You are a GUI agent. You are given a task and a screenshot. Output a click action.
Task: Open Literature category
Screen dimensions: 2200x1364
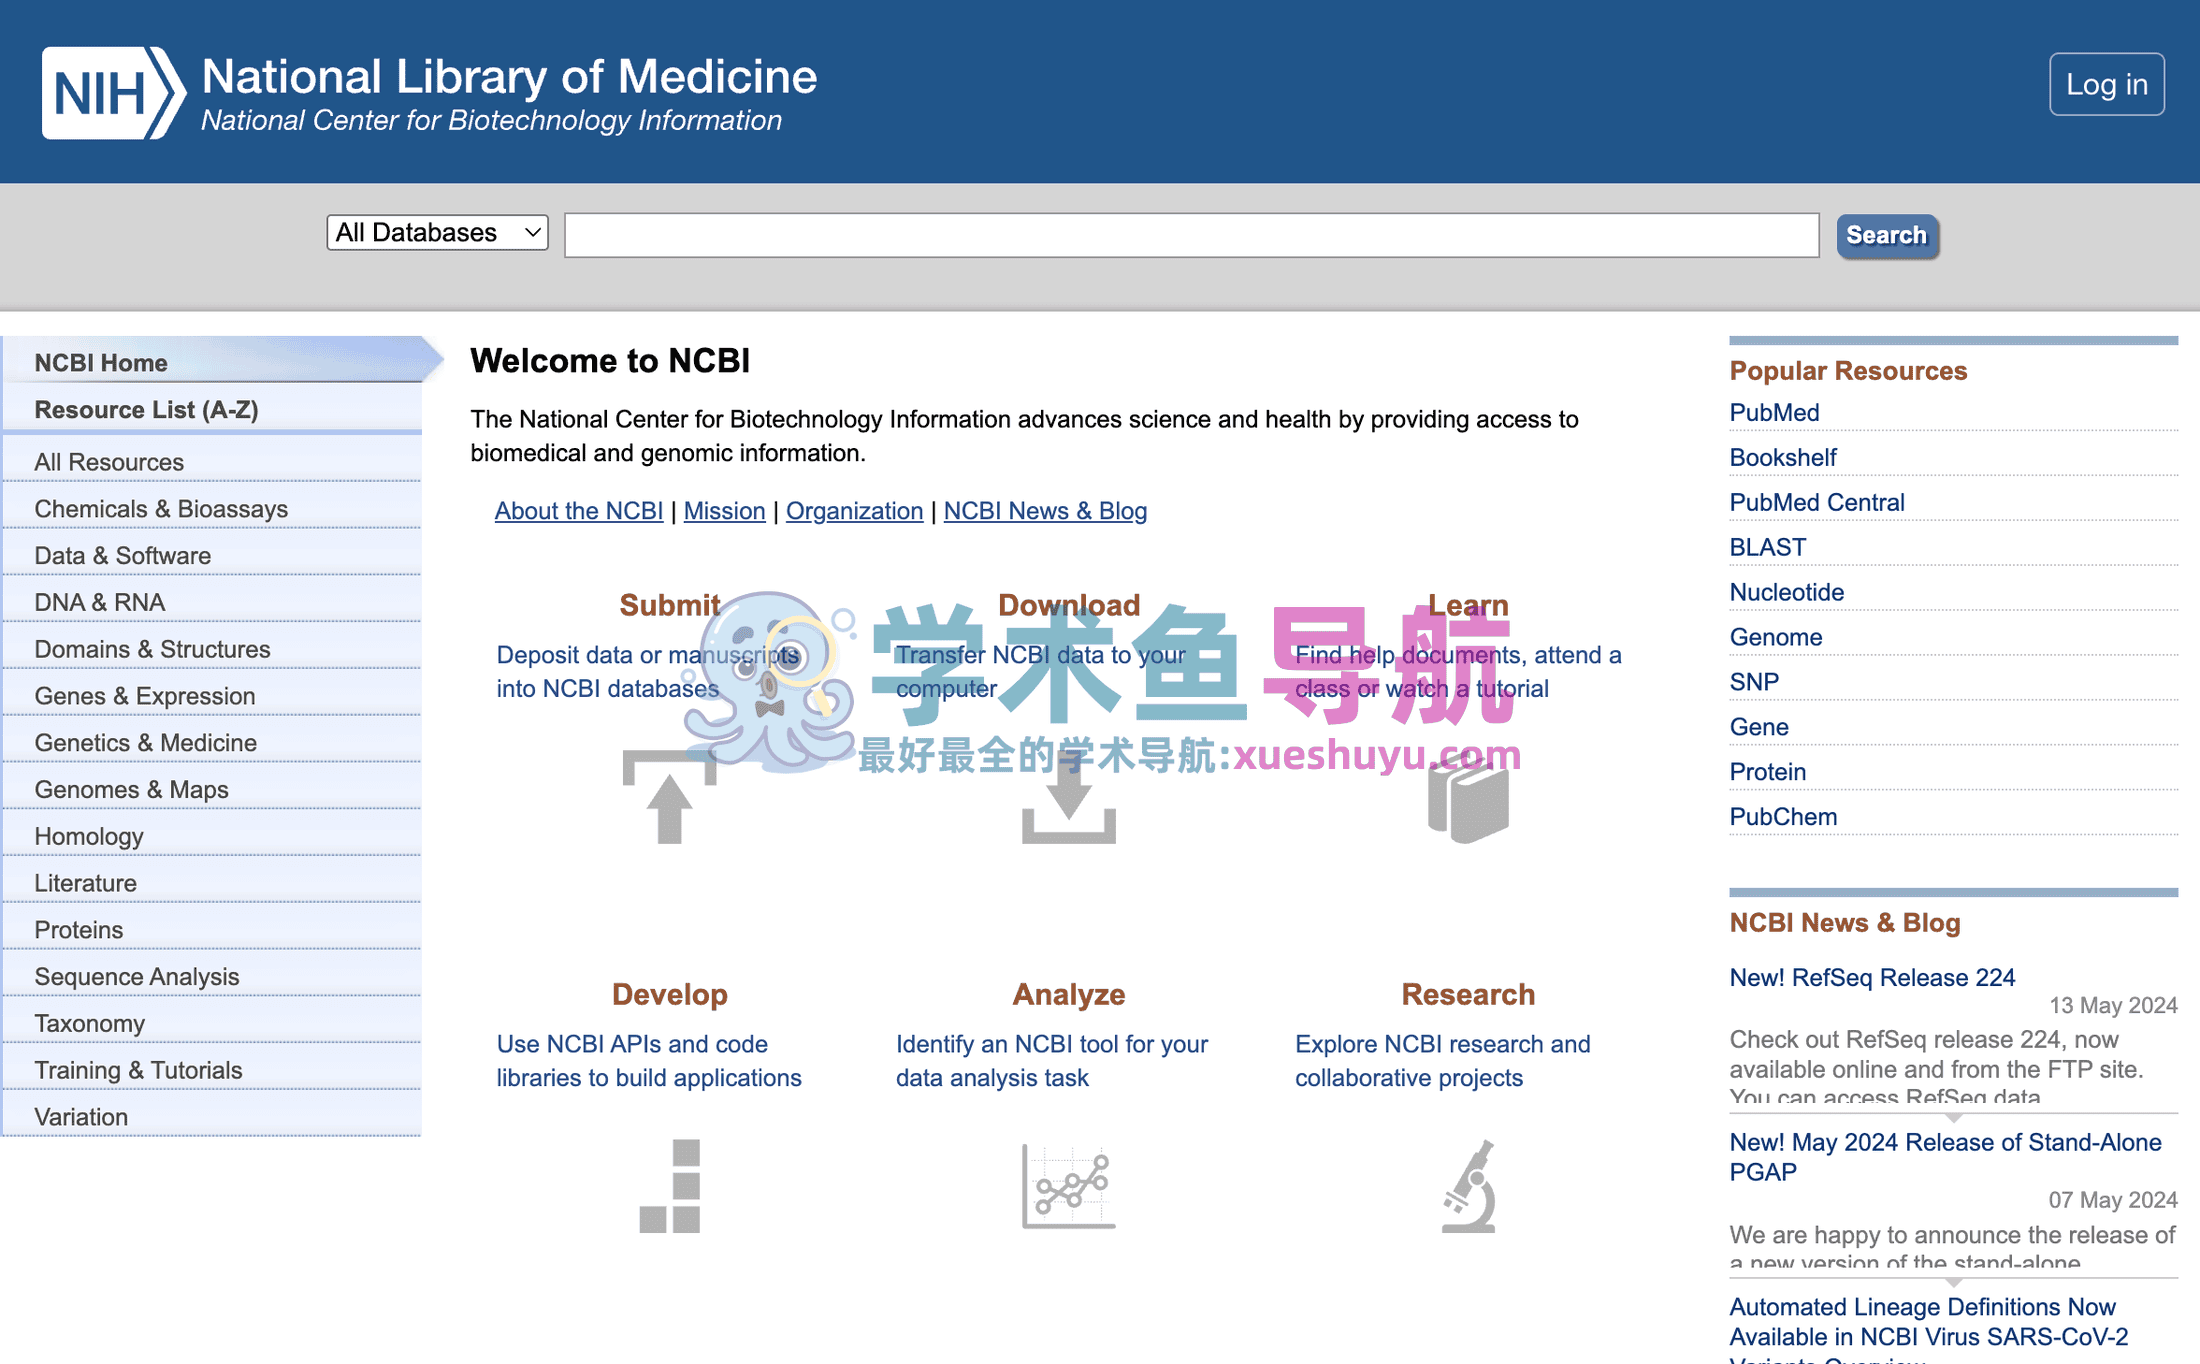[212, 883]
